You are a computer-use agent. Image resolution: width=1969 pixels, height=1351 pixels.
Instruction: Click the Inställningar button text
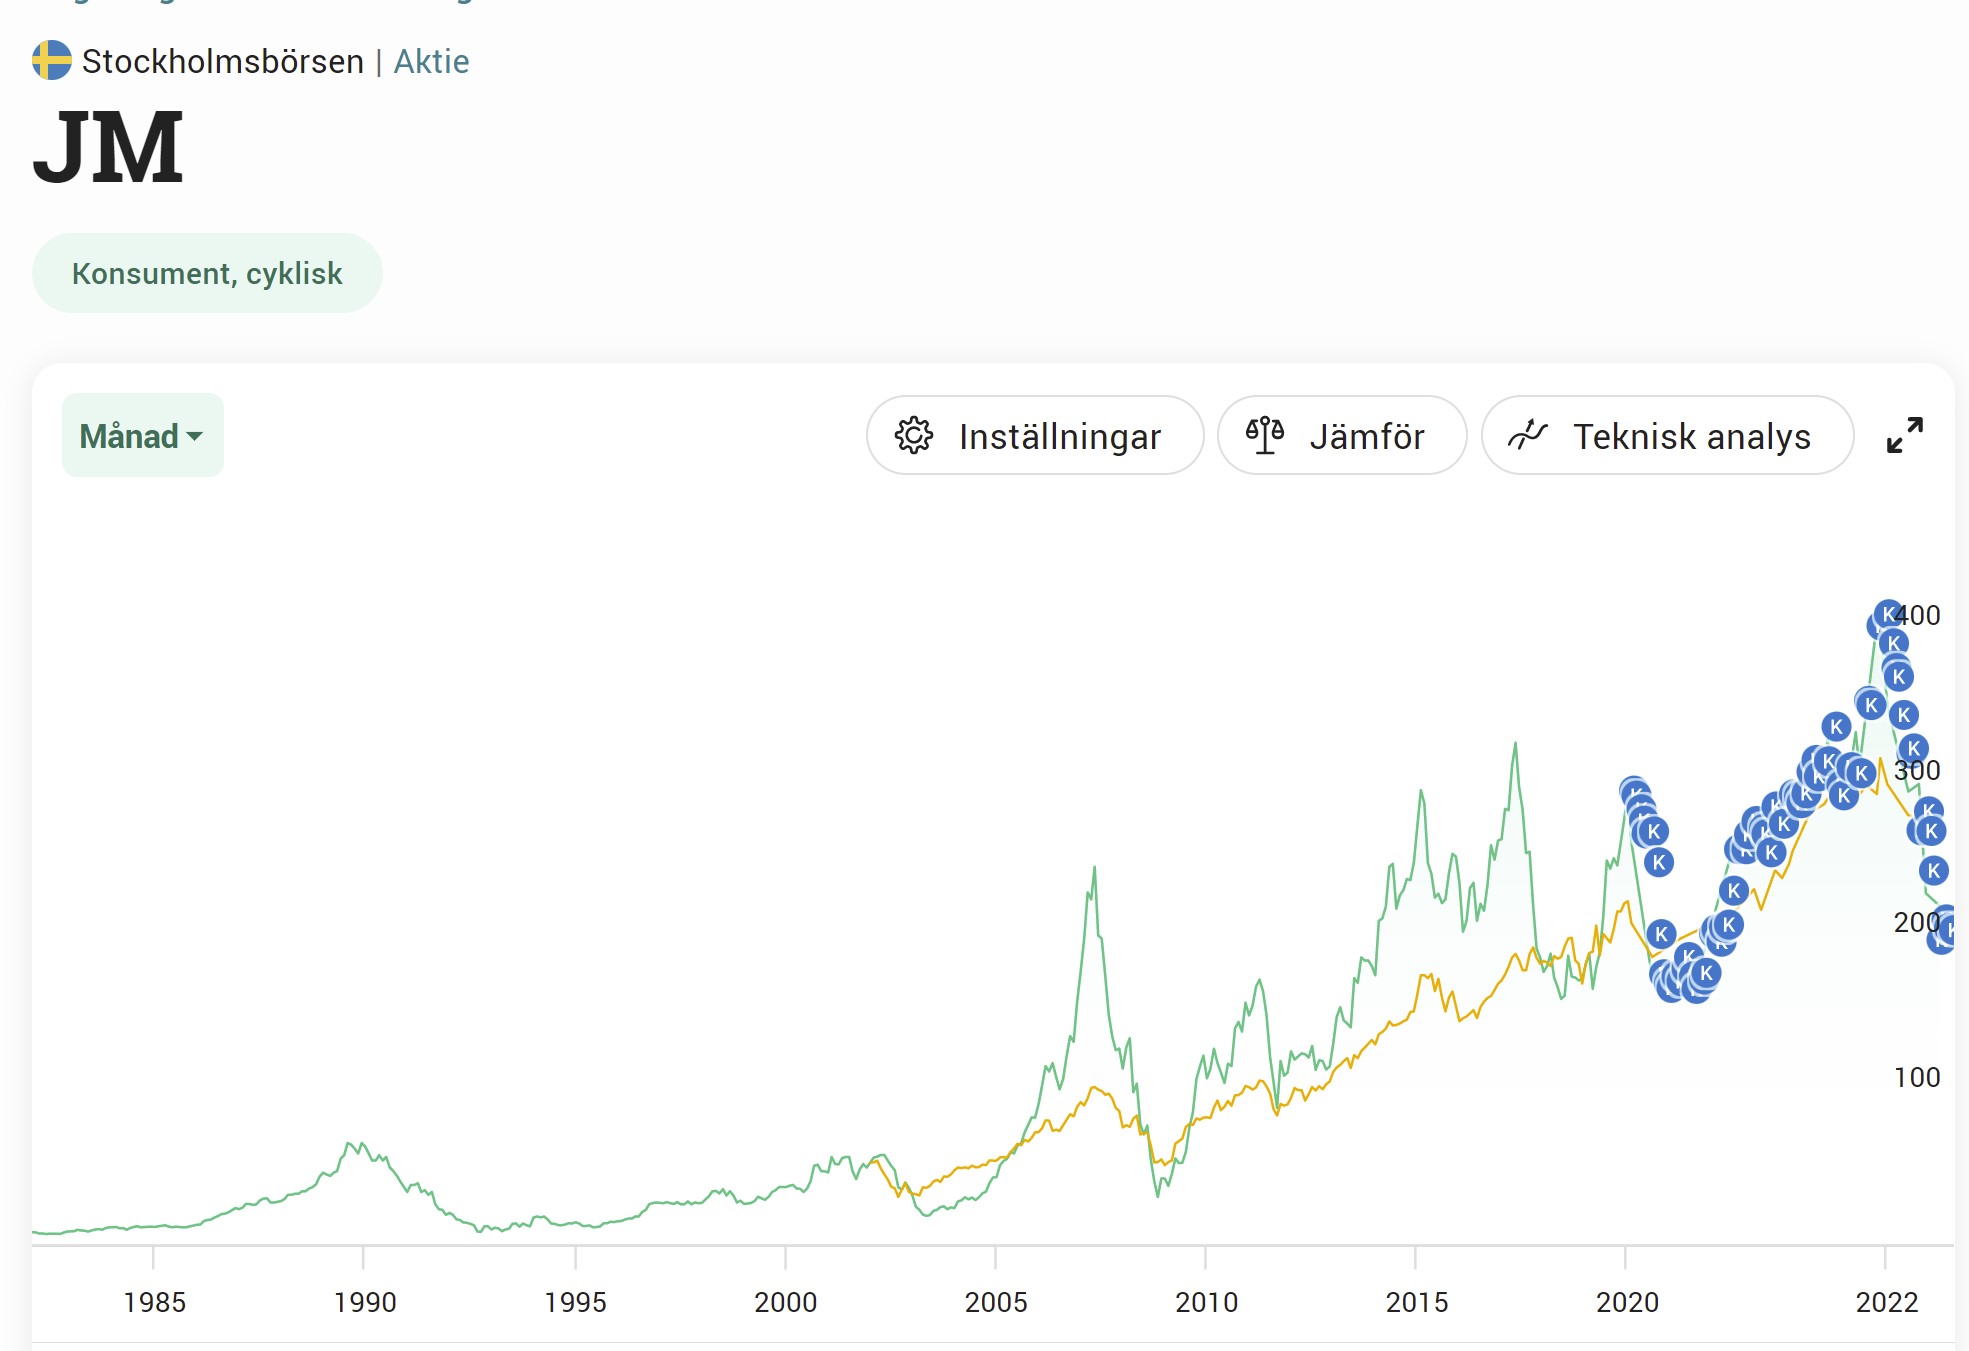1059,437
